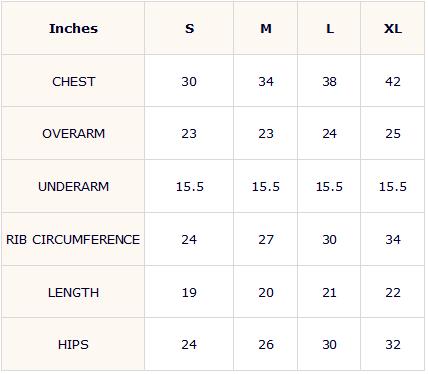
Task: Click the UNDERARM row label
Action: (x=73, y=186)
